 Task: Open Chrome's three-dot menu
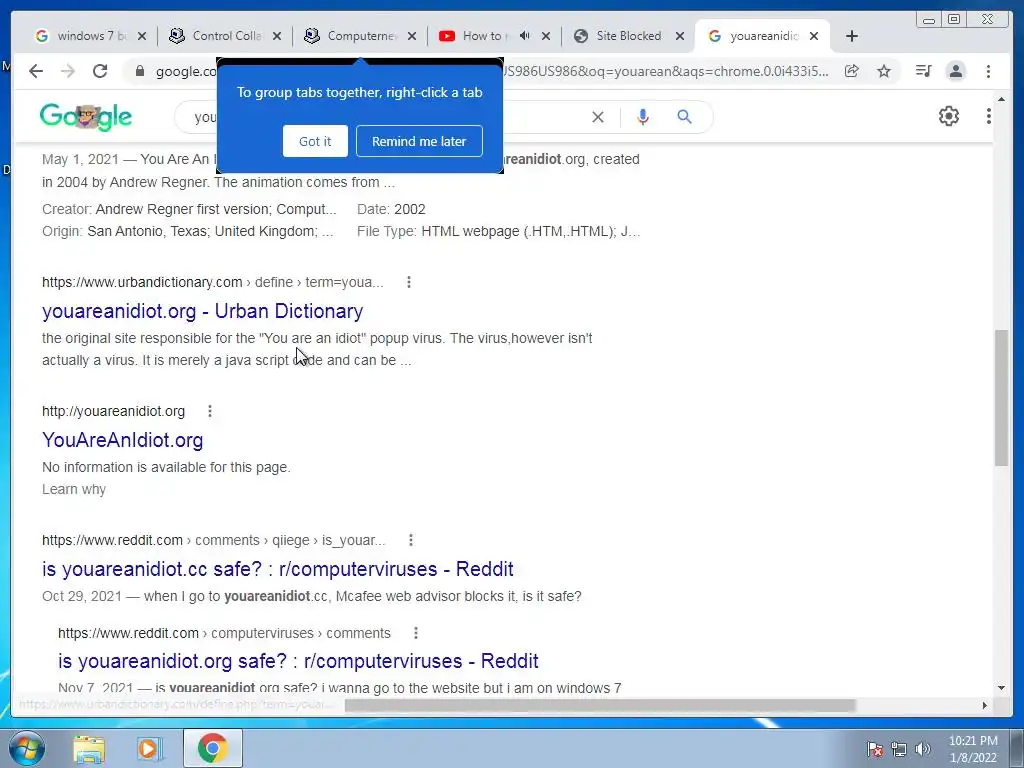click(x=989, y=71)
